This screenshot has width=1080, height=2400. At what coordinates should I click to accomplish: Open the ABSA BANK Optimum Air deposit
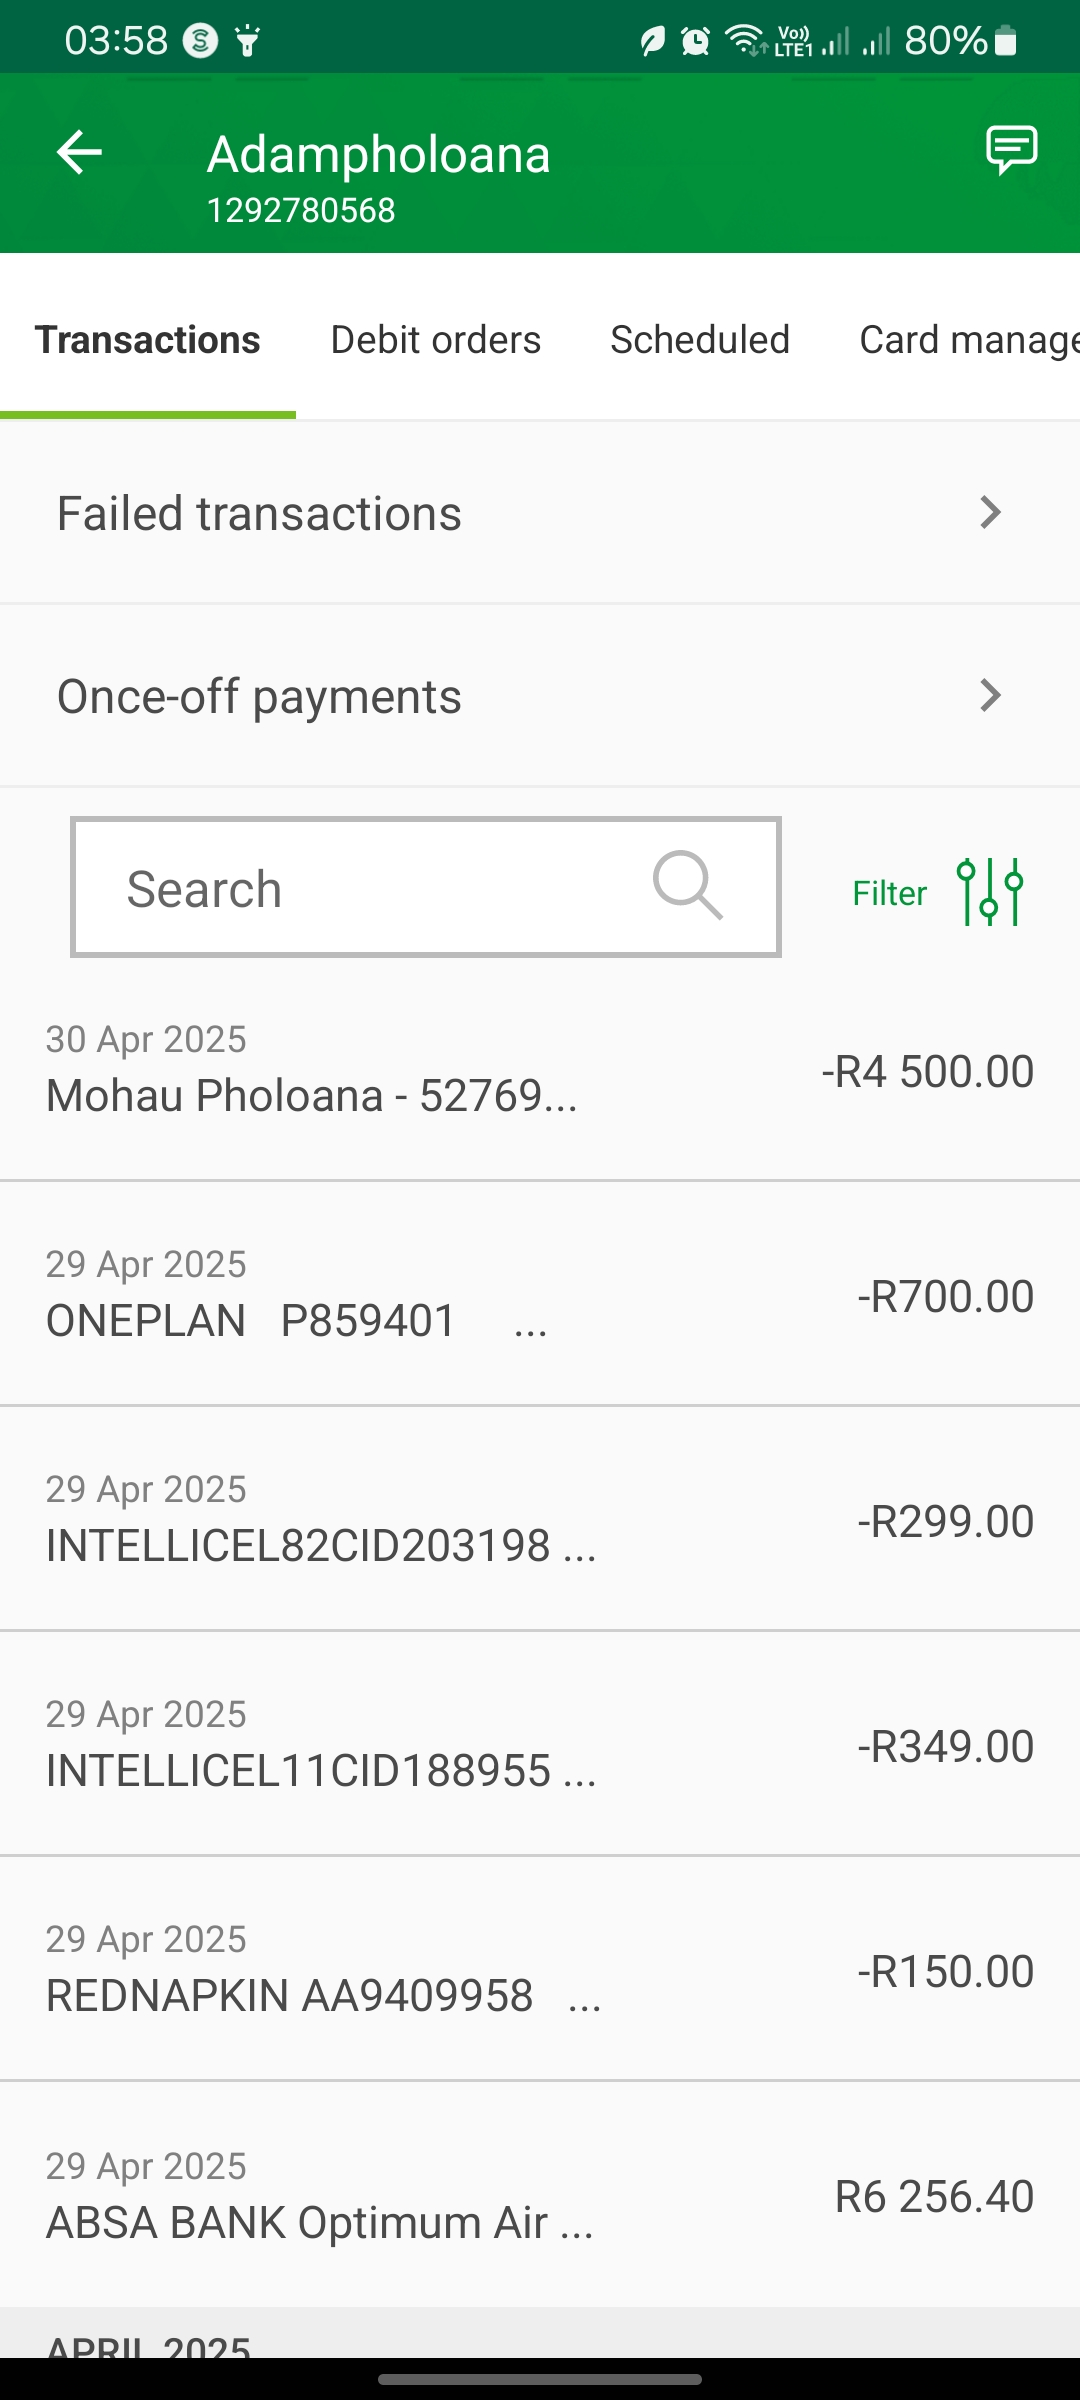point(540,2196)
